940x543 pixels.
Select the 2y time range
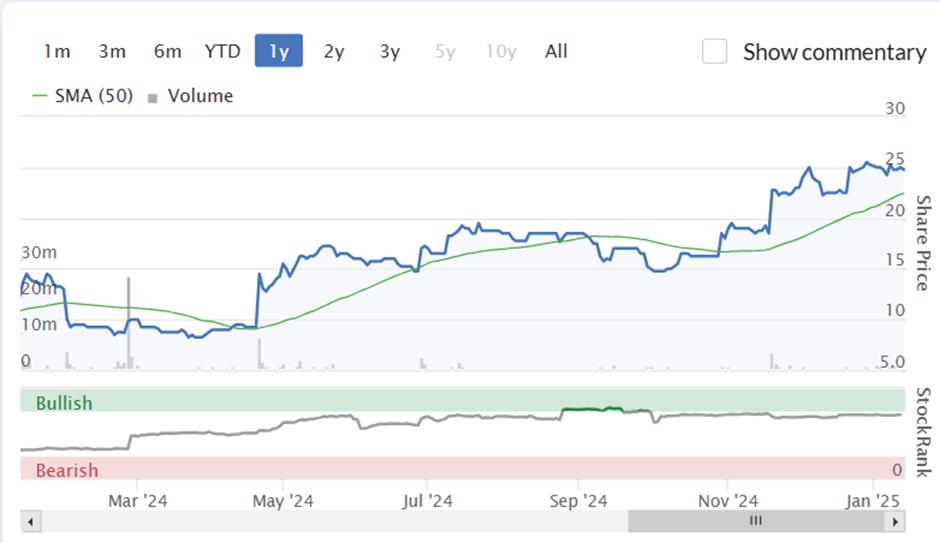334,52
